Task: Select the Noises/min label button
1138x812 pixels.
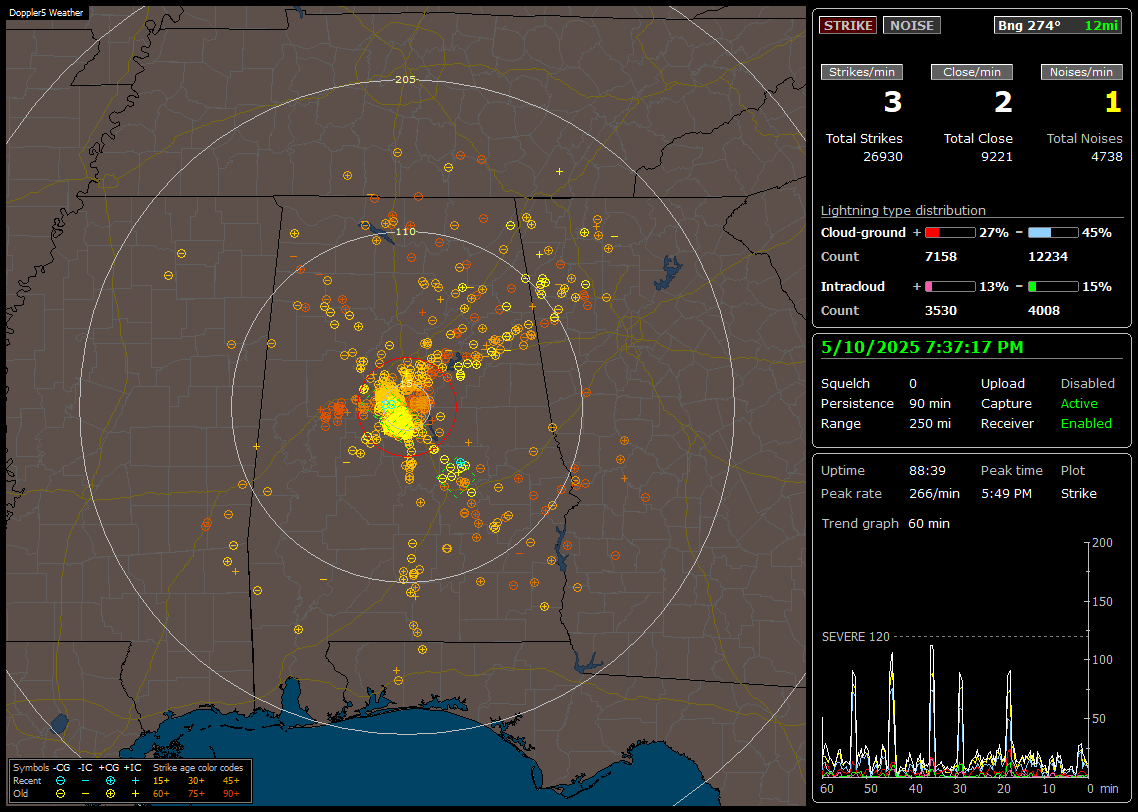Action: (x=1081, y=72)
